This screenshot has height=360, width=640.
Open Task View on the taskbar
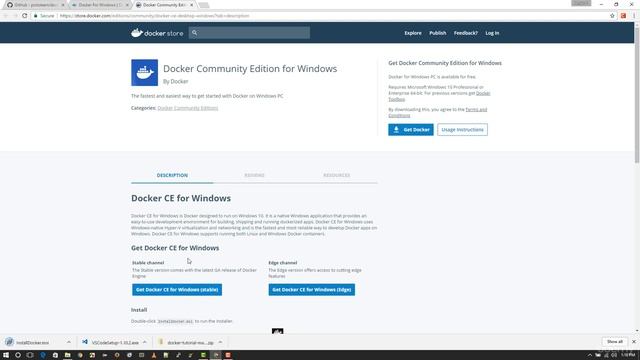click(30, 355)
